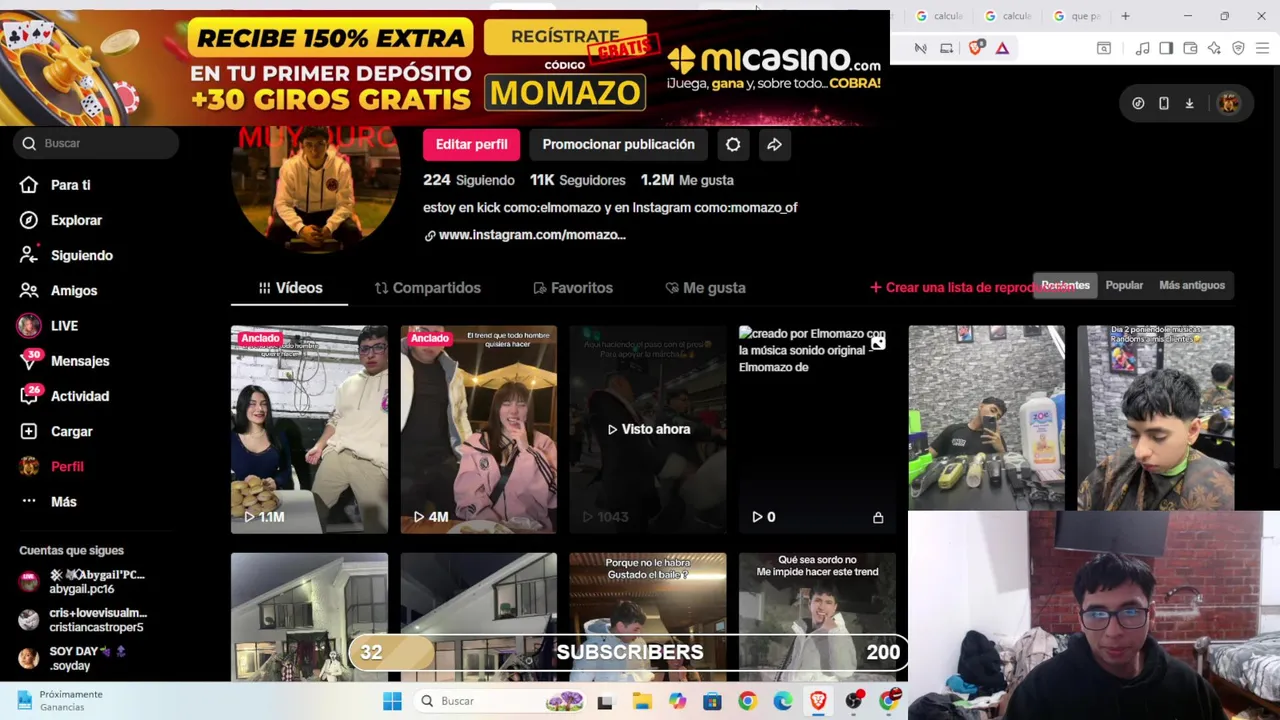Sort videos by Popular
1280x720 pixels.
click(1124, 285)
